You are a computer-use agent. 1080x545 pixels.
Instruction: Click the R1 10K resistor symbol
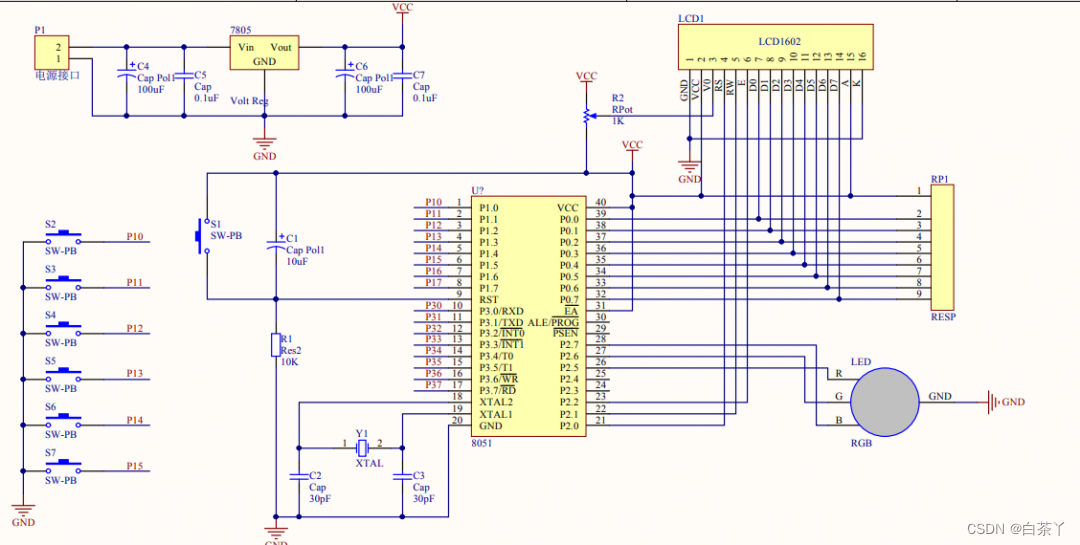pos(276,346)
